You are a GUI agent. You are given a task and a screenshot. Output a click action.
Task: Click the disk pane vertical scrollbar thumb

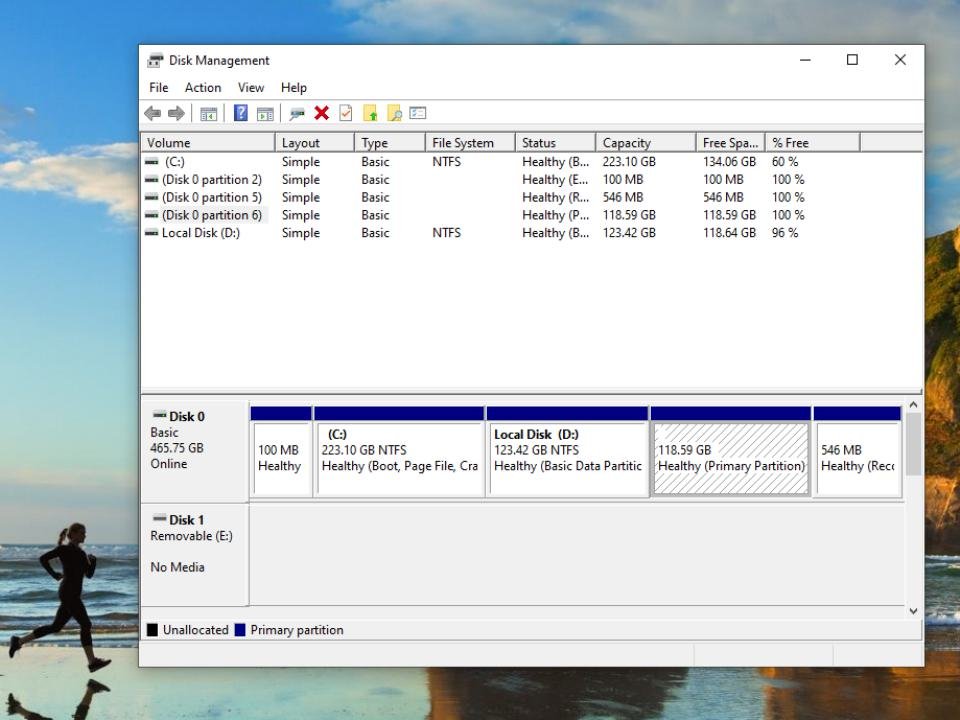click(913, 444)
